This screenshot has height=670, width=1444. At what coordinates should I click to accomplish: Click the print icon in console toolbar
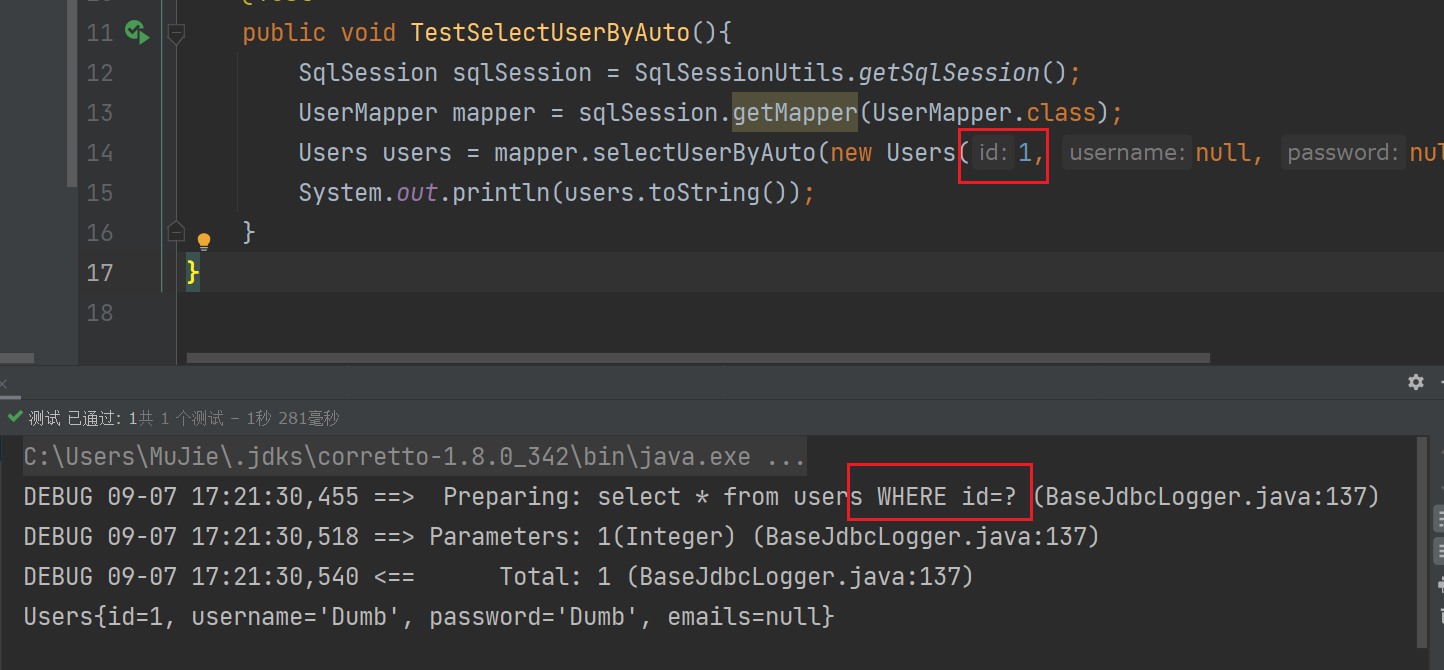[x=1439, y=584]
